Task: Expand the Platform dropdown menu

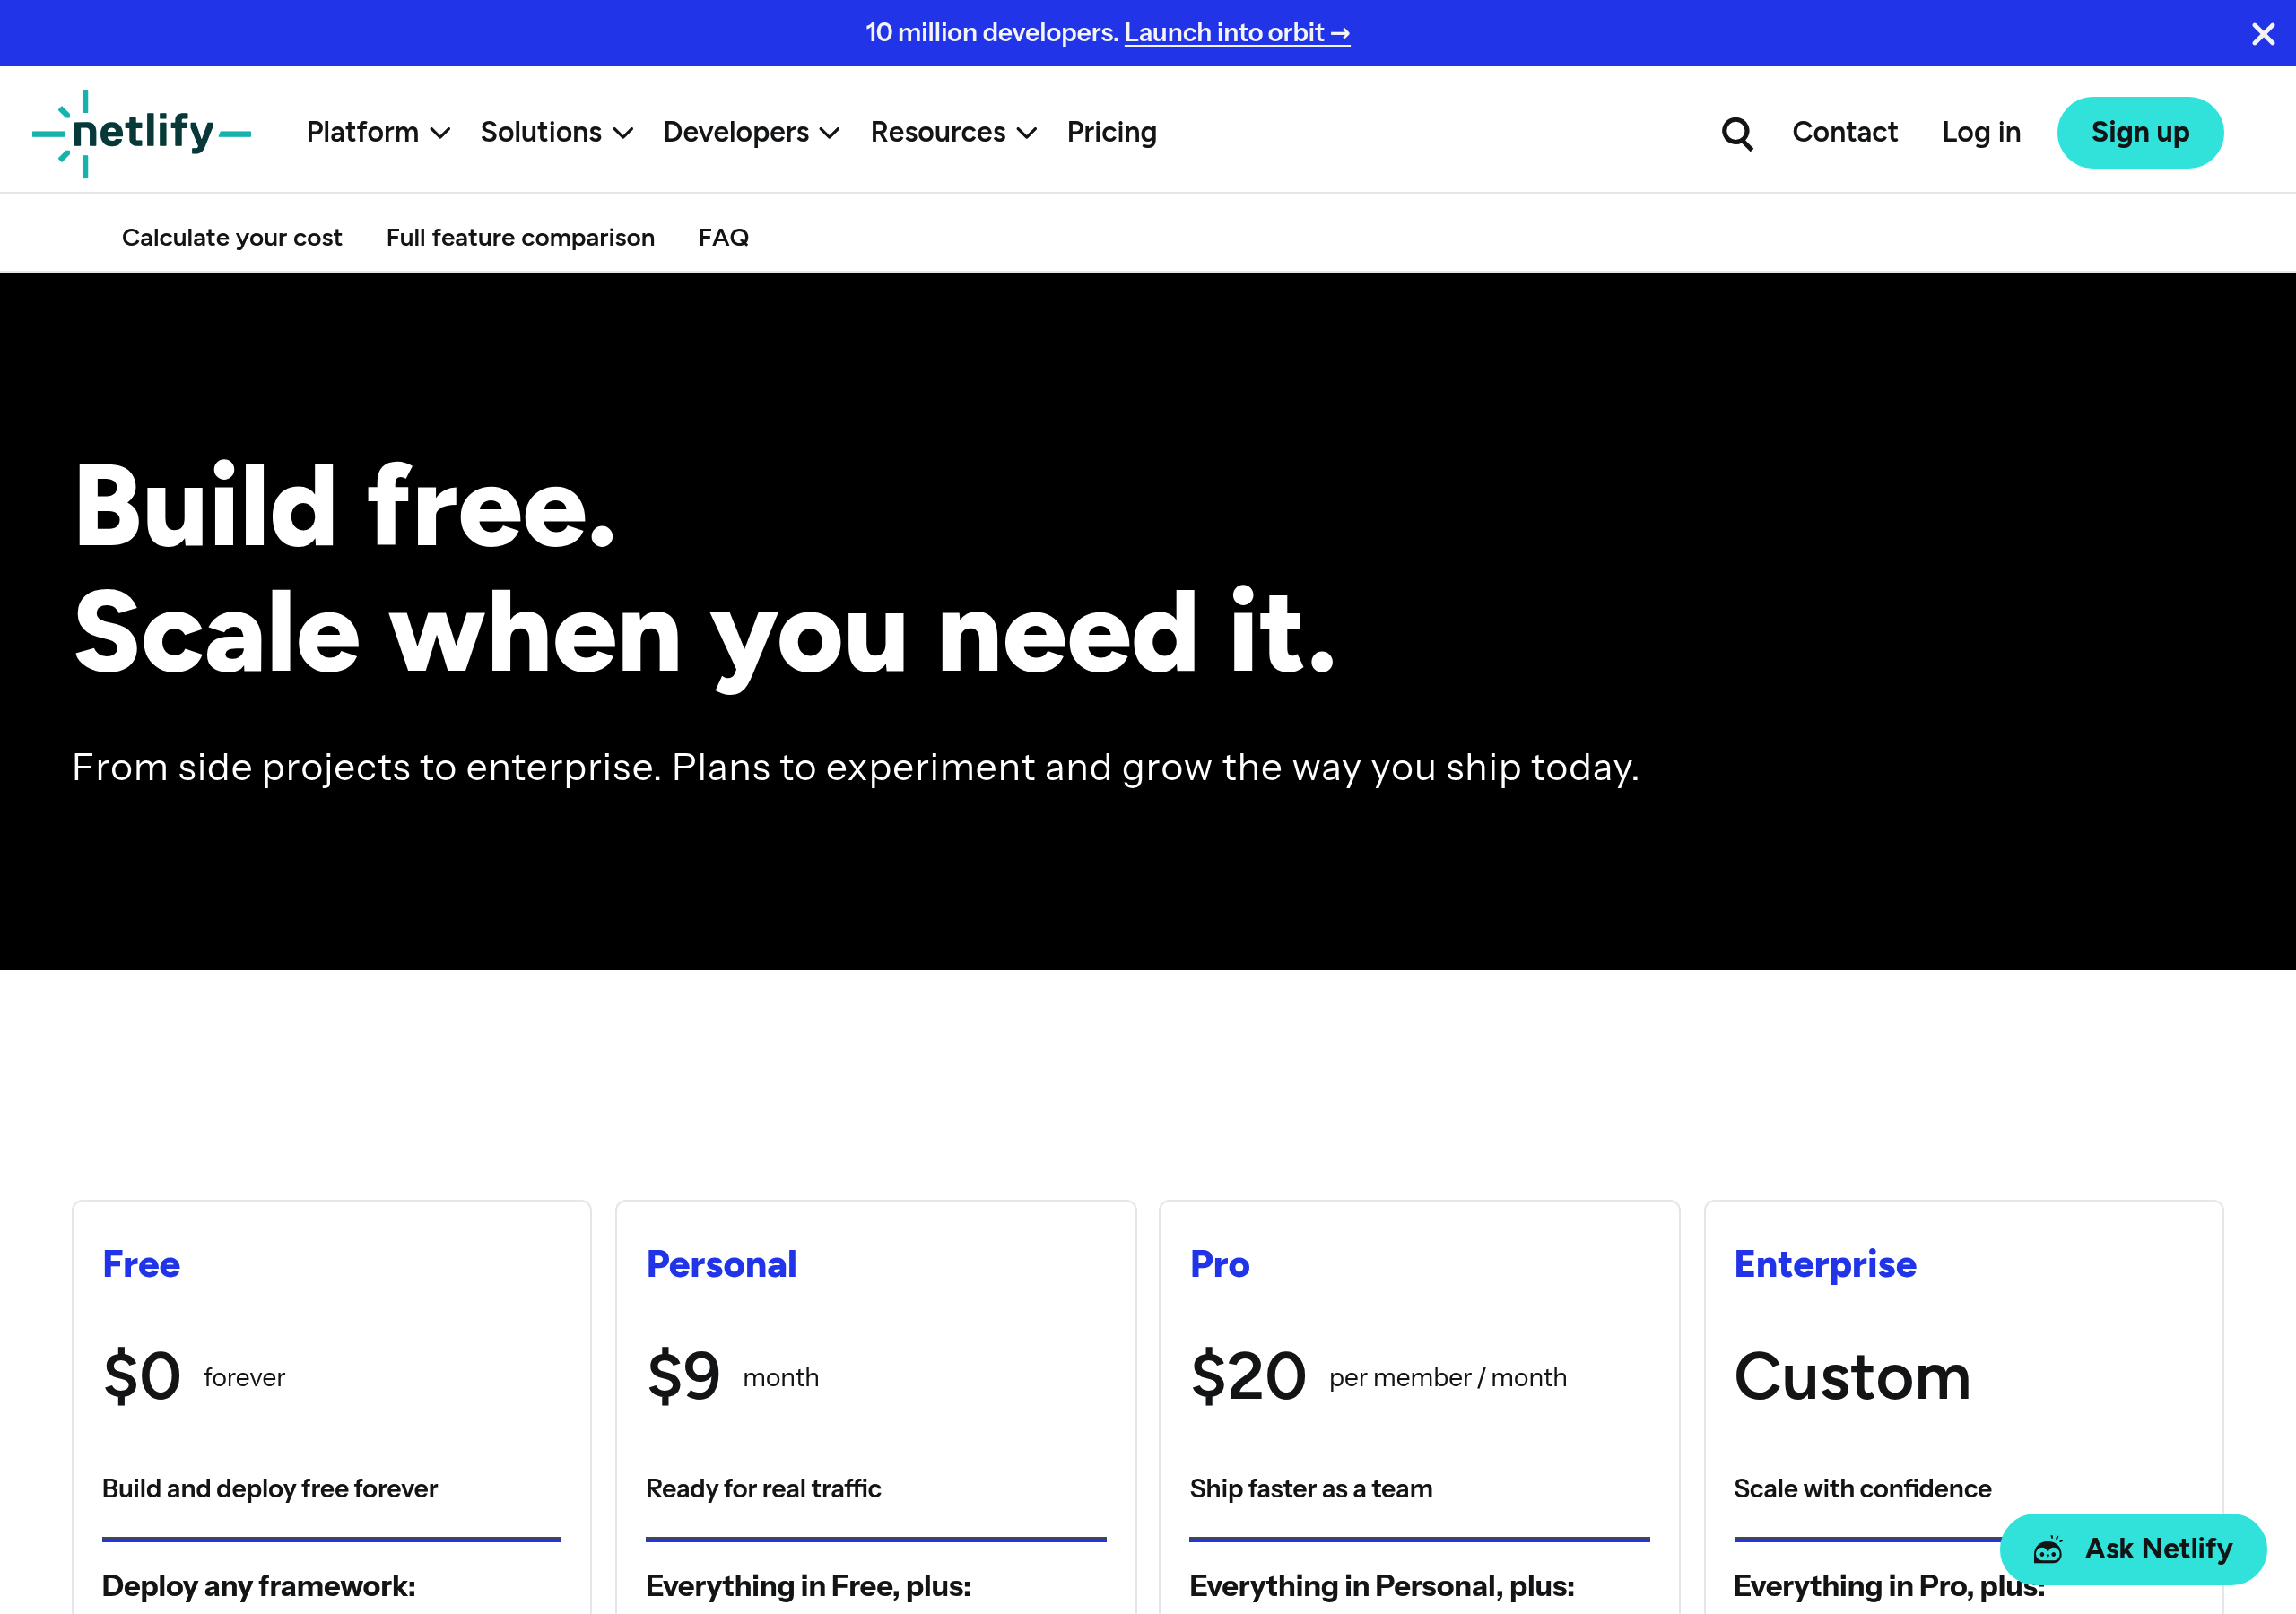Action: tap(377, 132)
